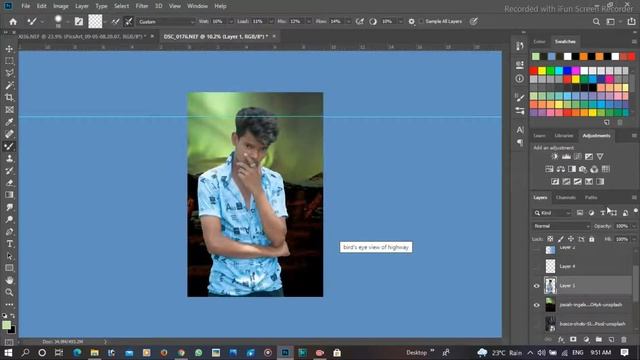
Task: Select the Dodge tool
Action: click(9, 219)
